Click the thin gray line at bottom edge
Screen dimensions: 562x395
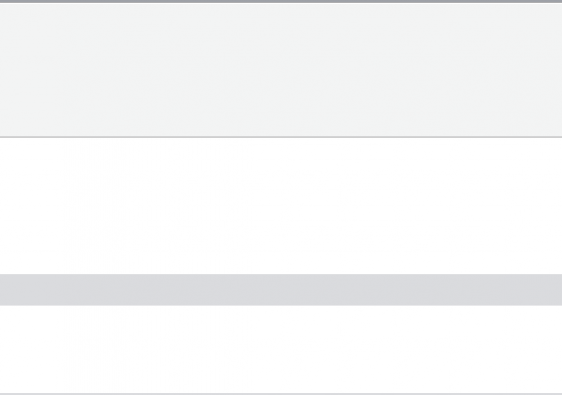coord(281,394)
